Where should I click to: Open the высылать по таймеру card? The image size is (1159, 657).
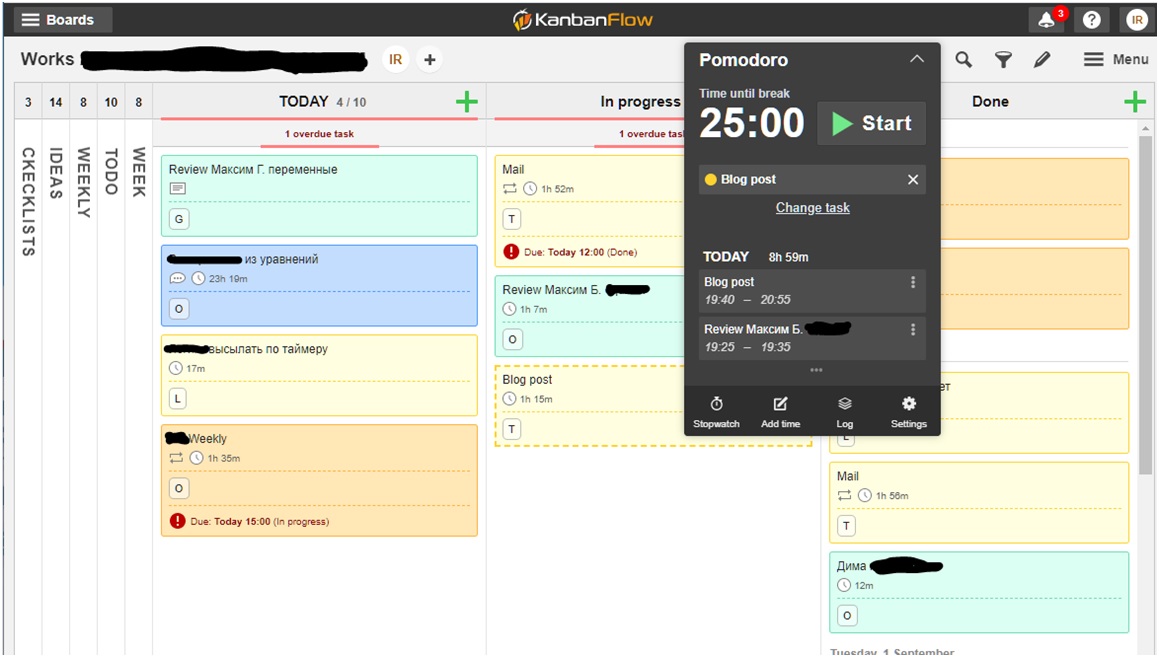(319, 375)
